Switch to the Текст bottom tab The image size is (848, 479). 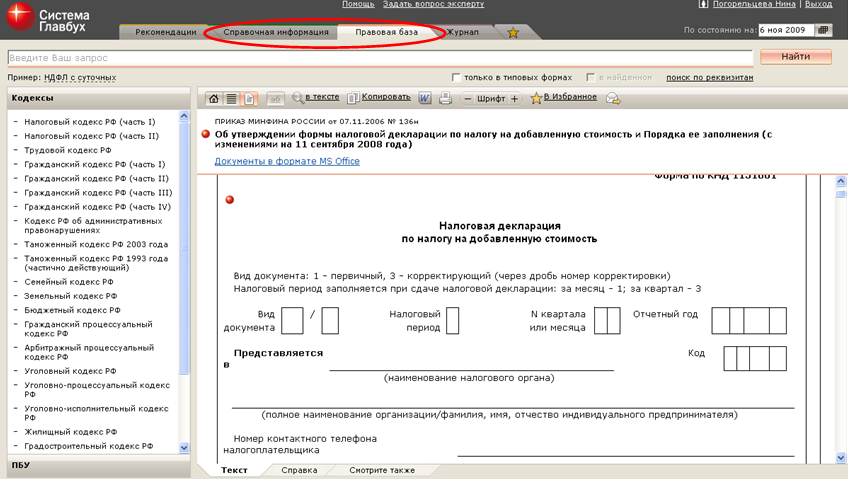click(x=234, y=470)
